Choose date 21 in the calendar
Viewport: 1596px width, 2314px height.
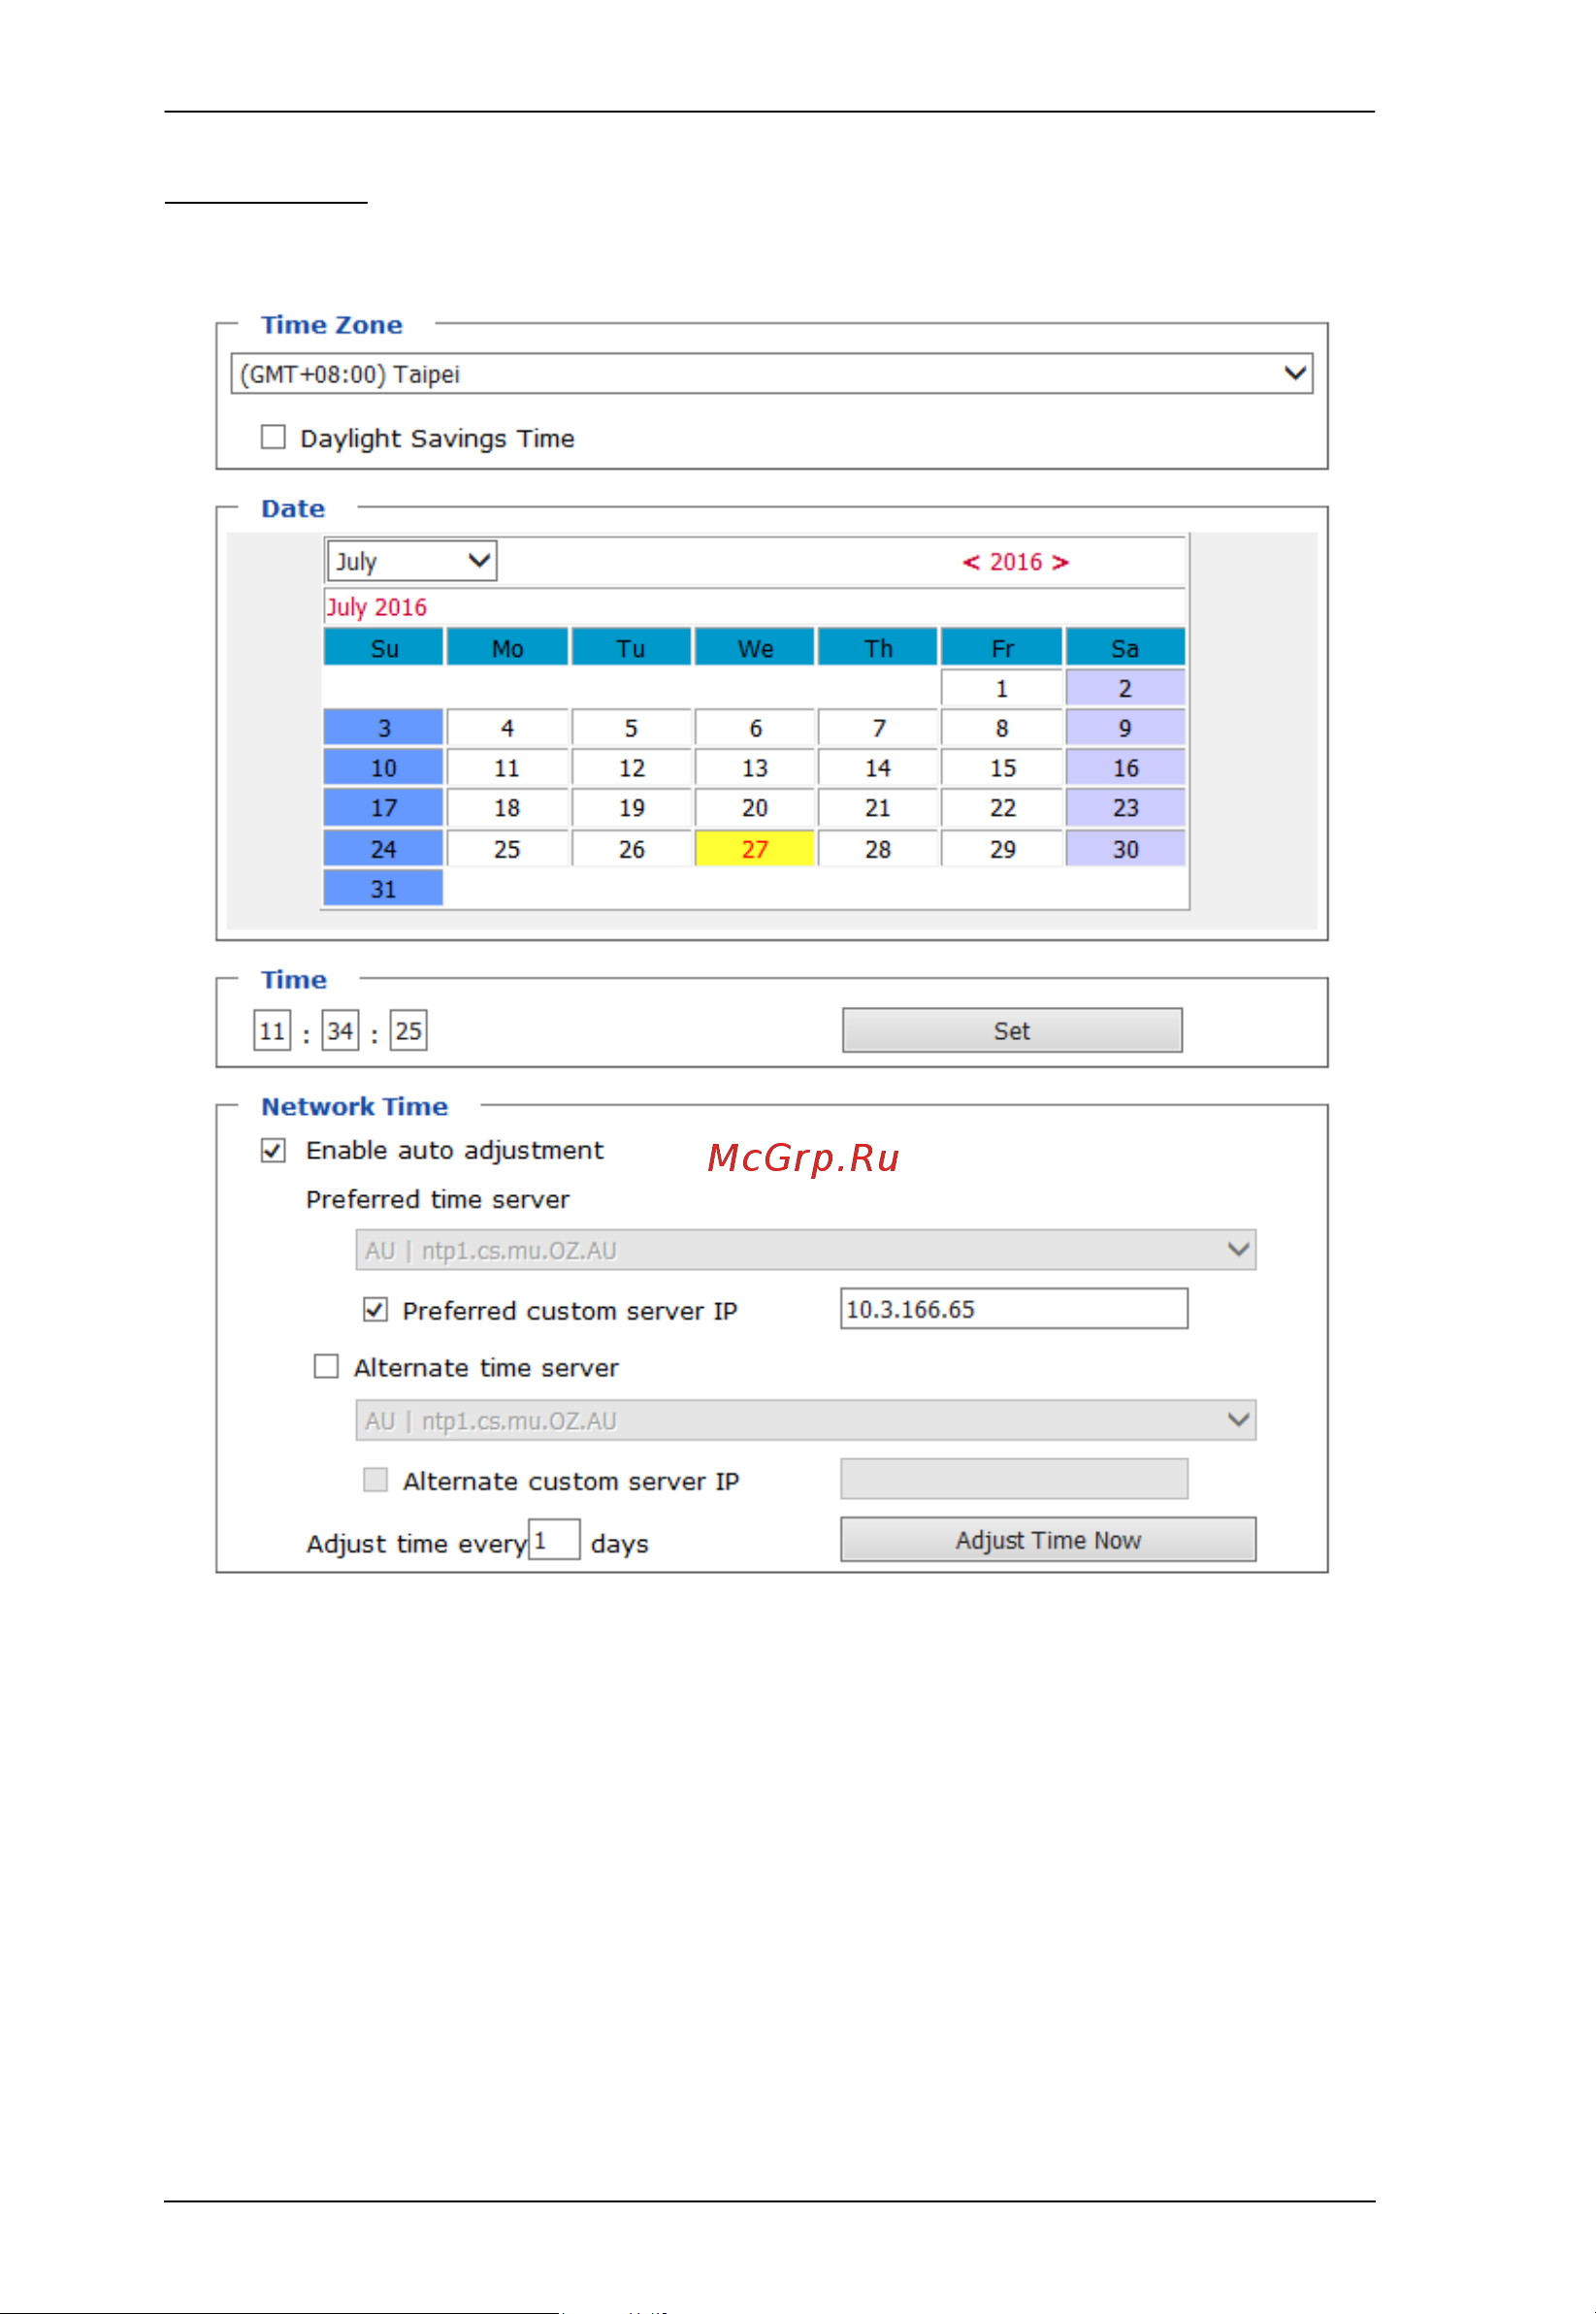(878, 808)
